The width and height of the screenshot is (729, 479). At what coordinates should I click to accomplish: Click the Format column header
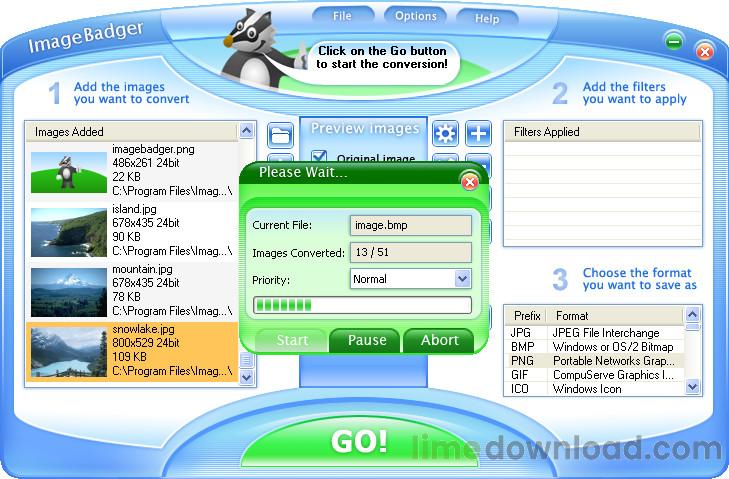[616, 316]
